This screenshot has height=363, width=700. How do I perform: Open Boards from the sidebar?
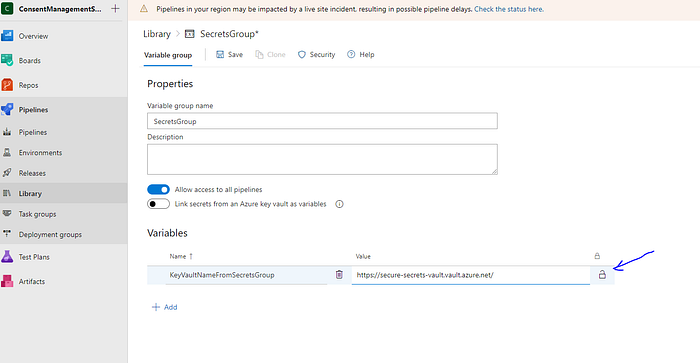(x=29, y=60)
